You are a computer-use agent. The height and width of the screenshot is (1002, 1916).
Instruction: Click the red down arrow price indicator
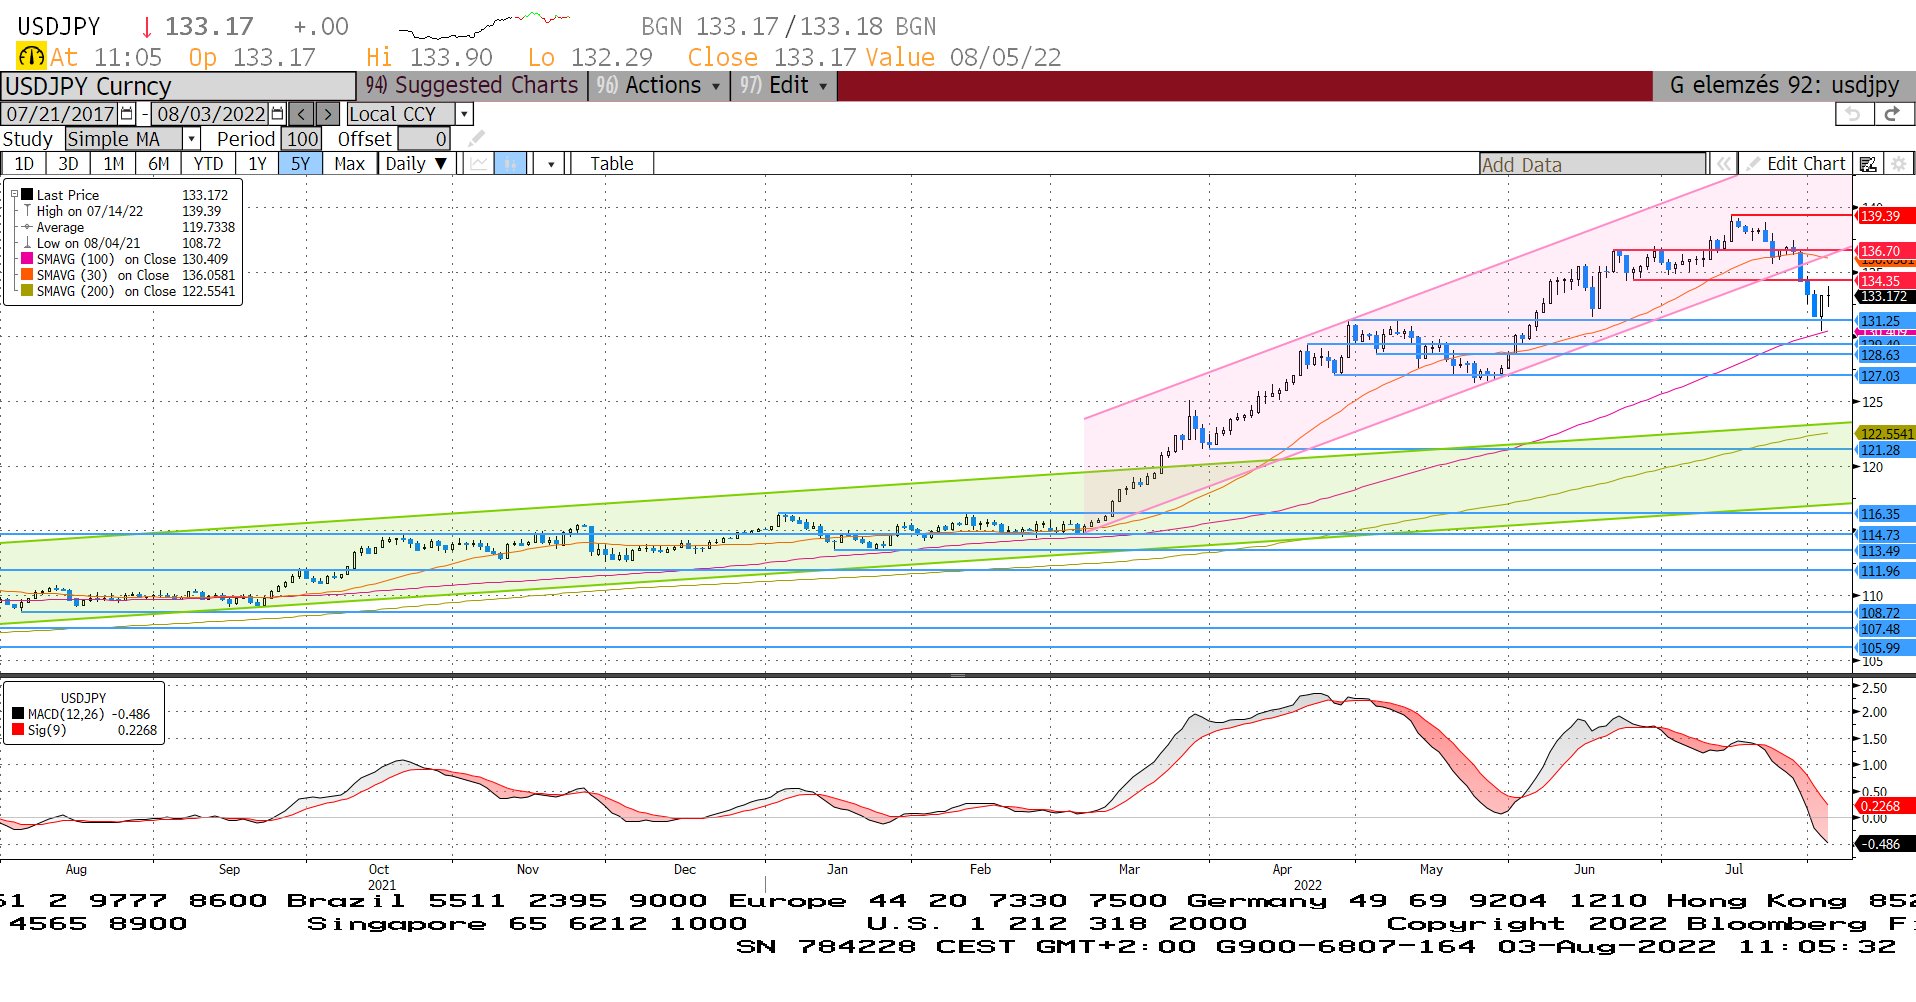pos(147,27)
